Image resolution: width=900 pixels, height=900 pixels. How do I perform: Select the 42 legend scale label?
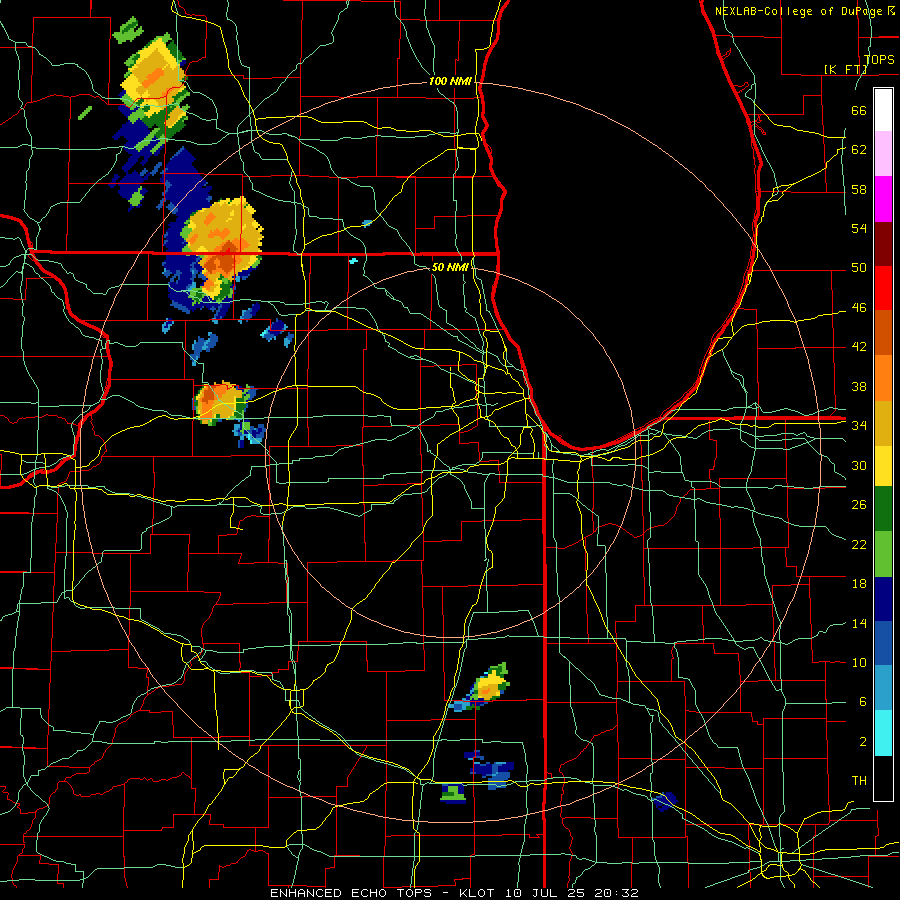pyautogui.click(x=859, y=346)
